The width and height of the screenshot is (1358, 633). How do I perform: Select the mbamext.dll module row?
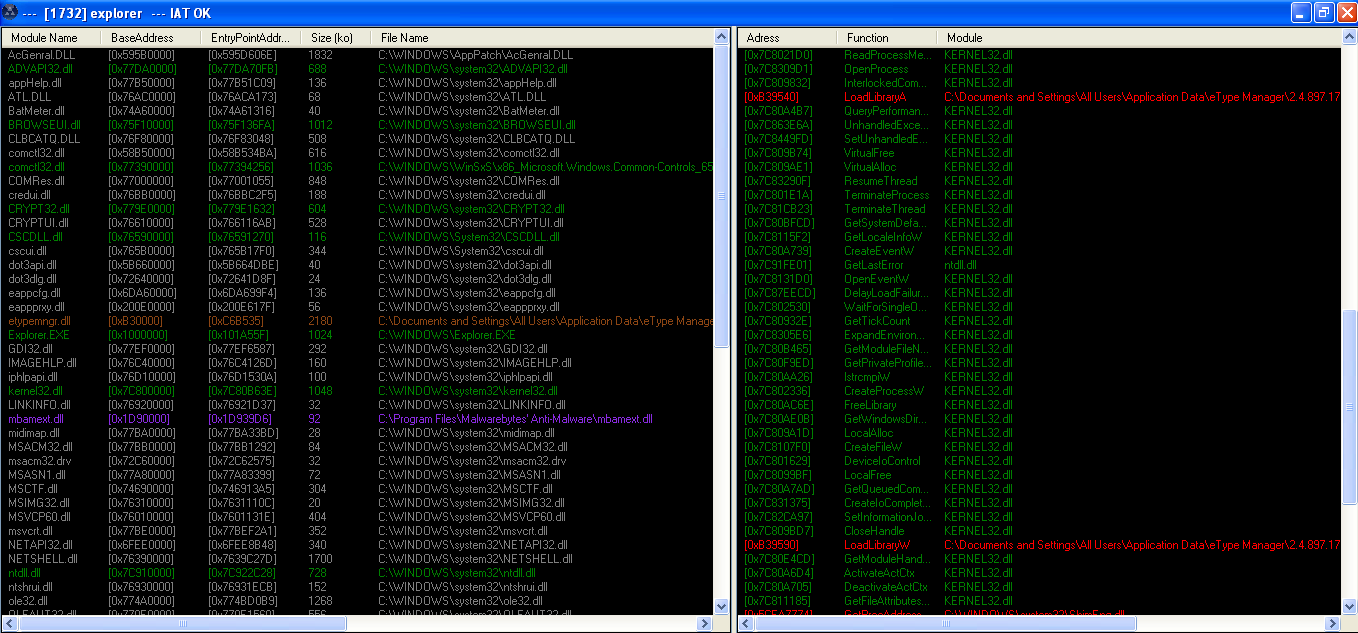[36, 419]
